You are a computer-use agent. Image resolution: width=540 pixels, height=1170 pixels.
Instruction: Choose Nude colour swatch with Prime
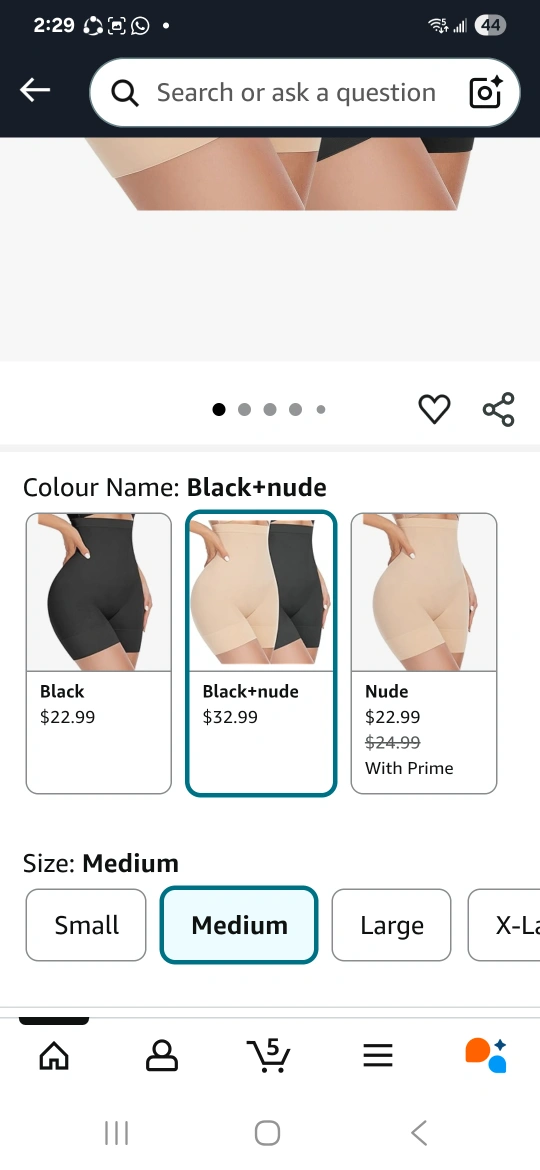point(424,653)
